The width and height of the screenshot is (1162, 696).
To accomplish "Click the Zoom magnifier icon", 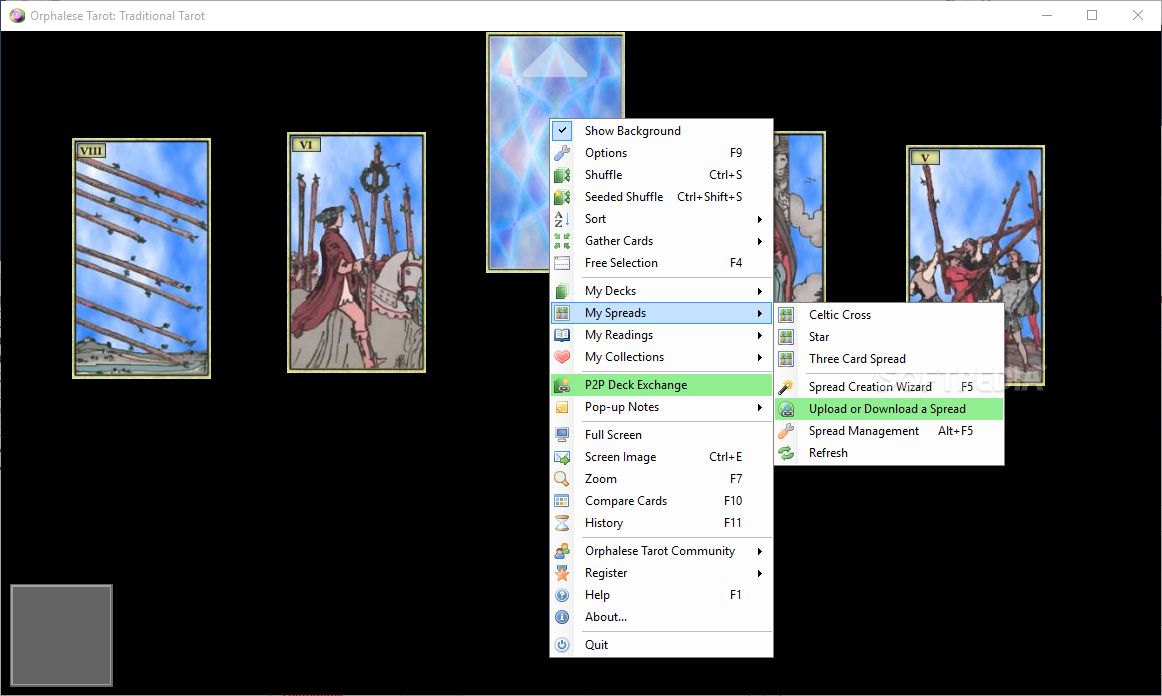I will click(x=562, y=479).
